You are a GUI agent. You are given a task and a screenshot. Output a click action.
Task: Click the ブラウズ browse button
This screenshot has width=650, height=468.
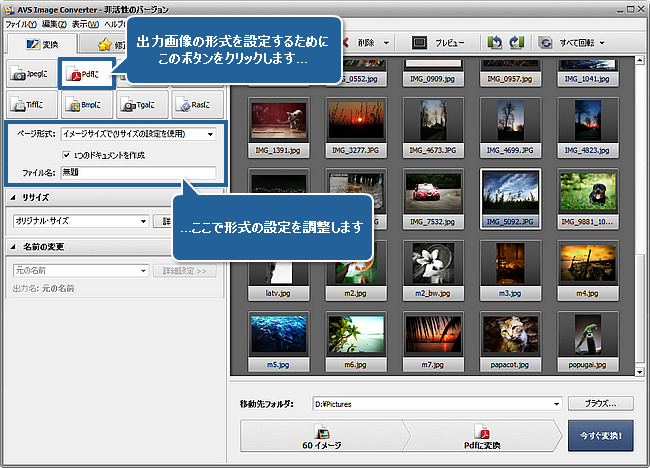pyautogui.click(x=600, y=404)
